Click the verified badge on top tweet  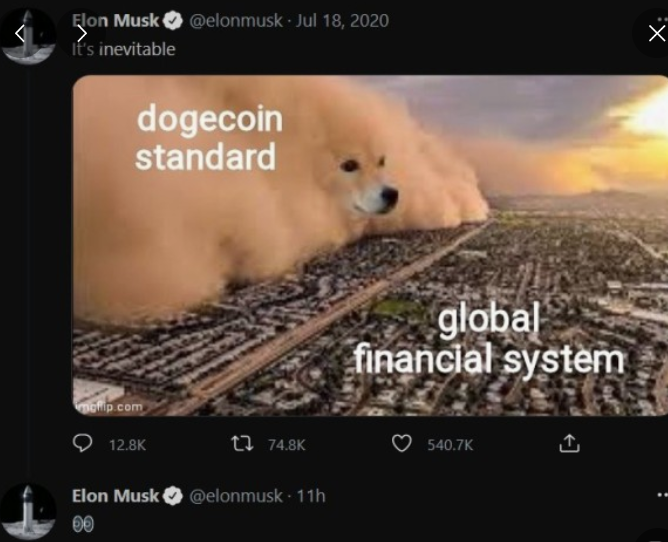[172, 21]
